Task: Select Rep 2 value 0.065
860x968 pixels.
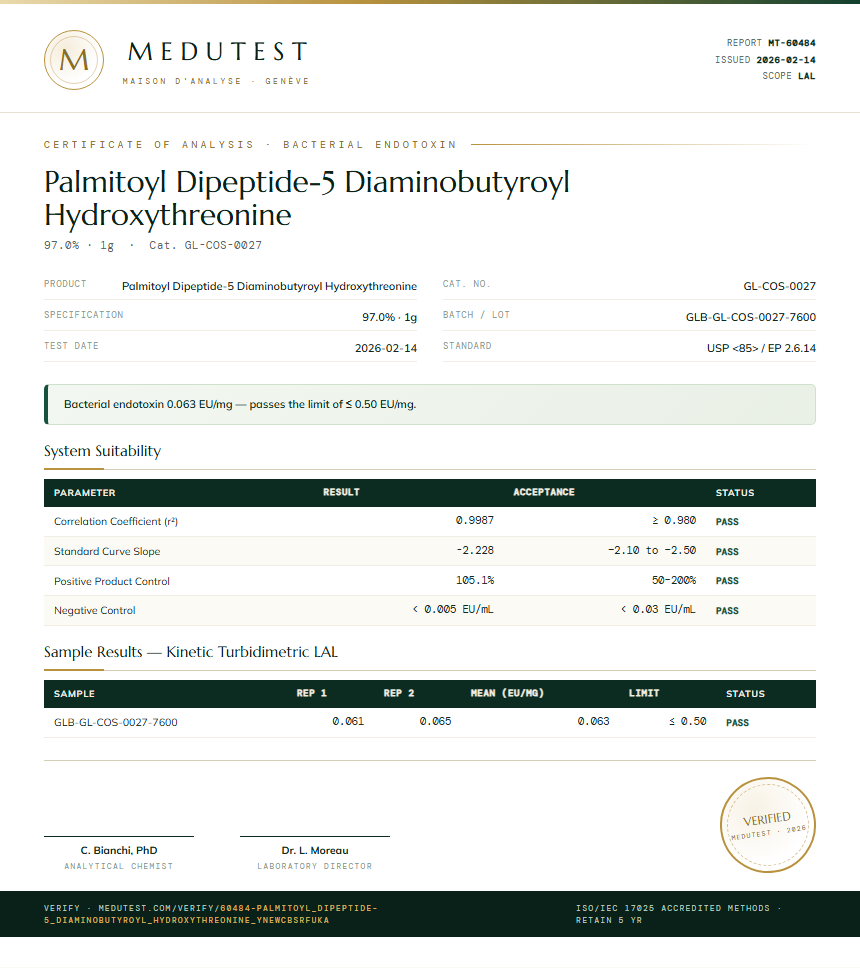Action: pyautogui.click(x=435, y=721)
